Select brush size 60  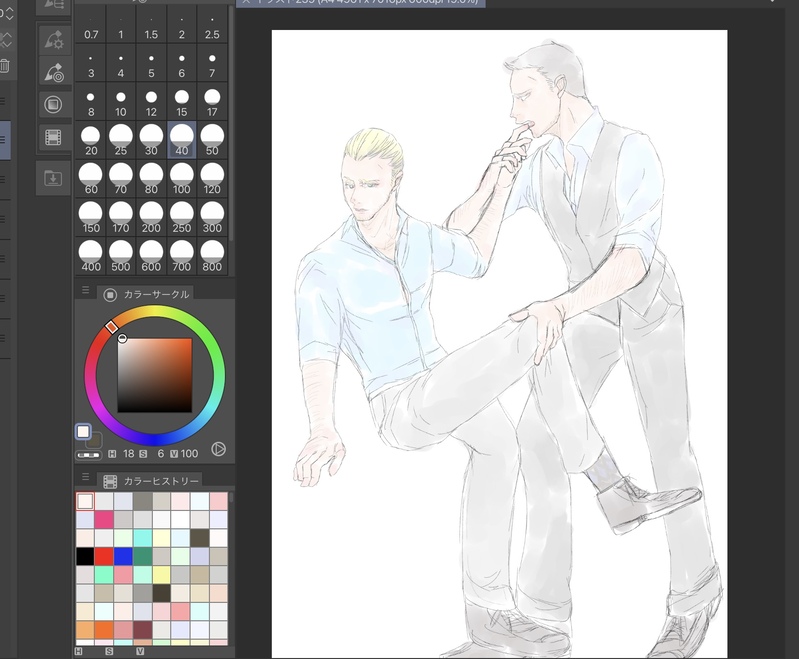91,179
